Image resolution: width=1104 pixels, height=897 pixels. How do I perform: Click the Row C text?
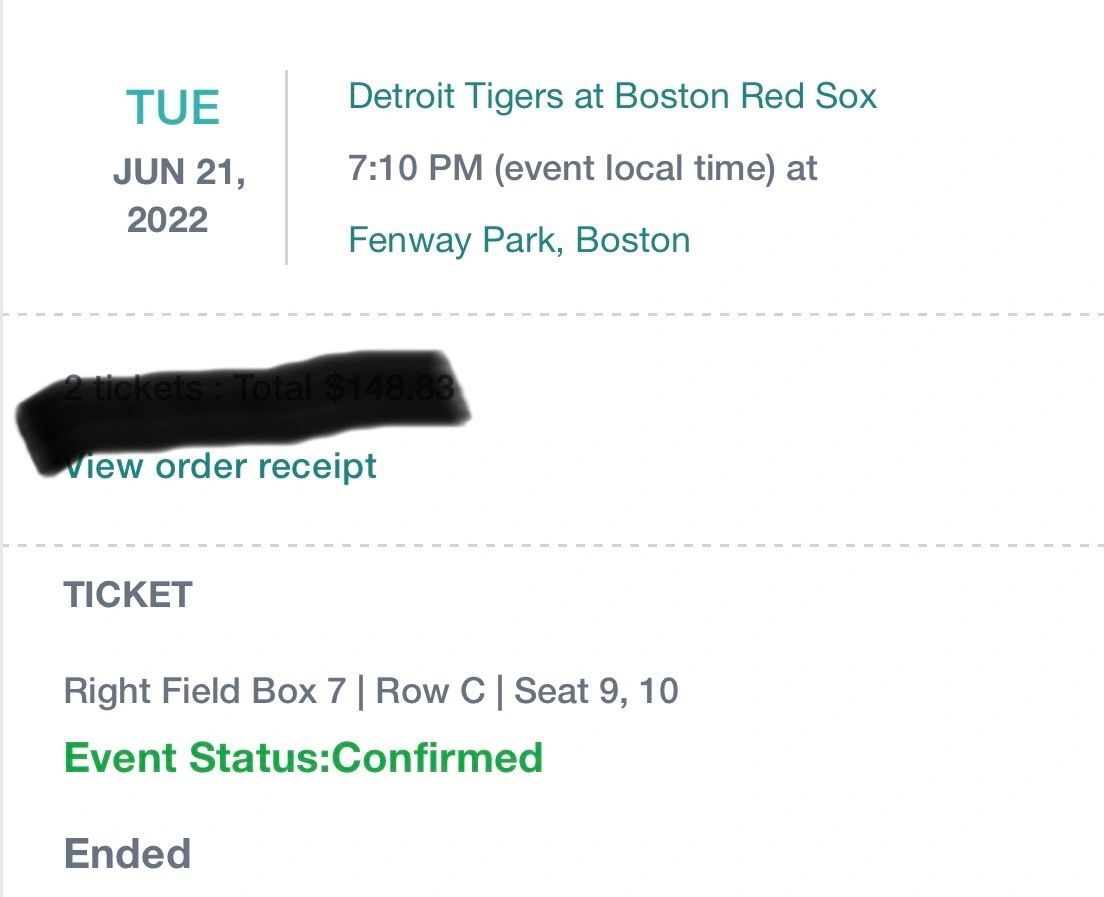click(430, 691)
